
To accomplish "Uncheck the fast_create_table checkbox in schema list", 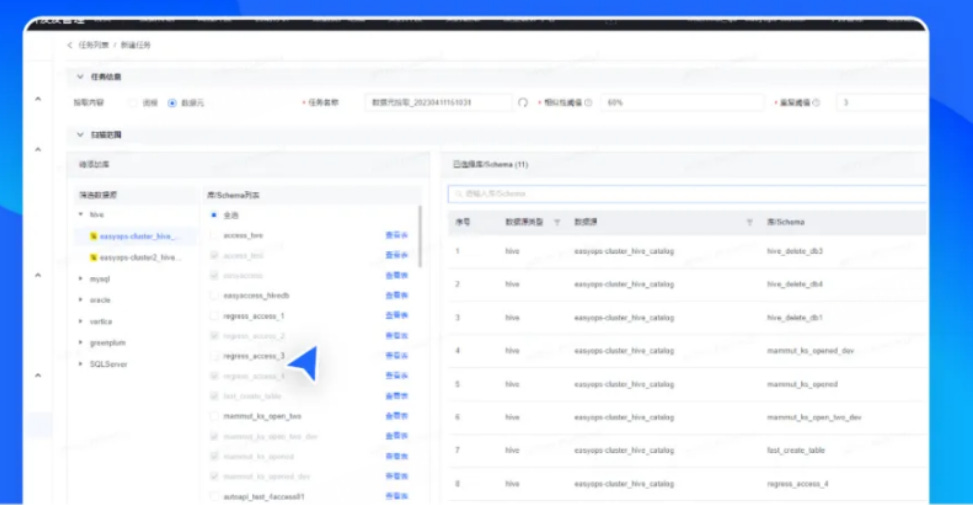I will [214, 396].
